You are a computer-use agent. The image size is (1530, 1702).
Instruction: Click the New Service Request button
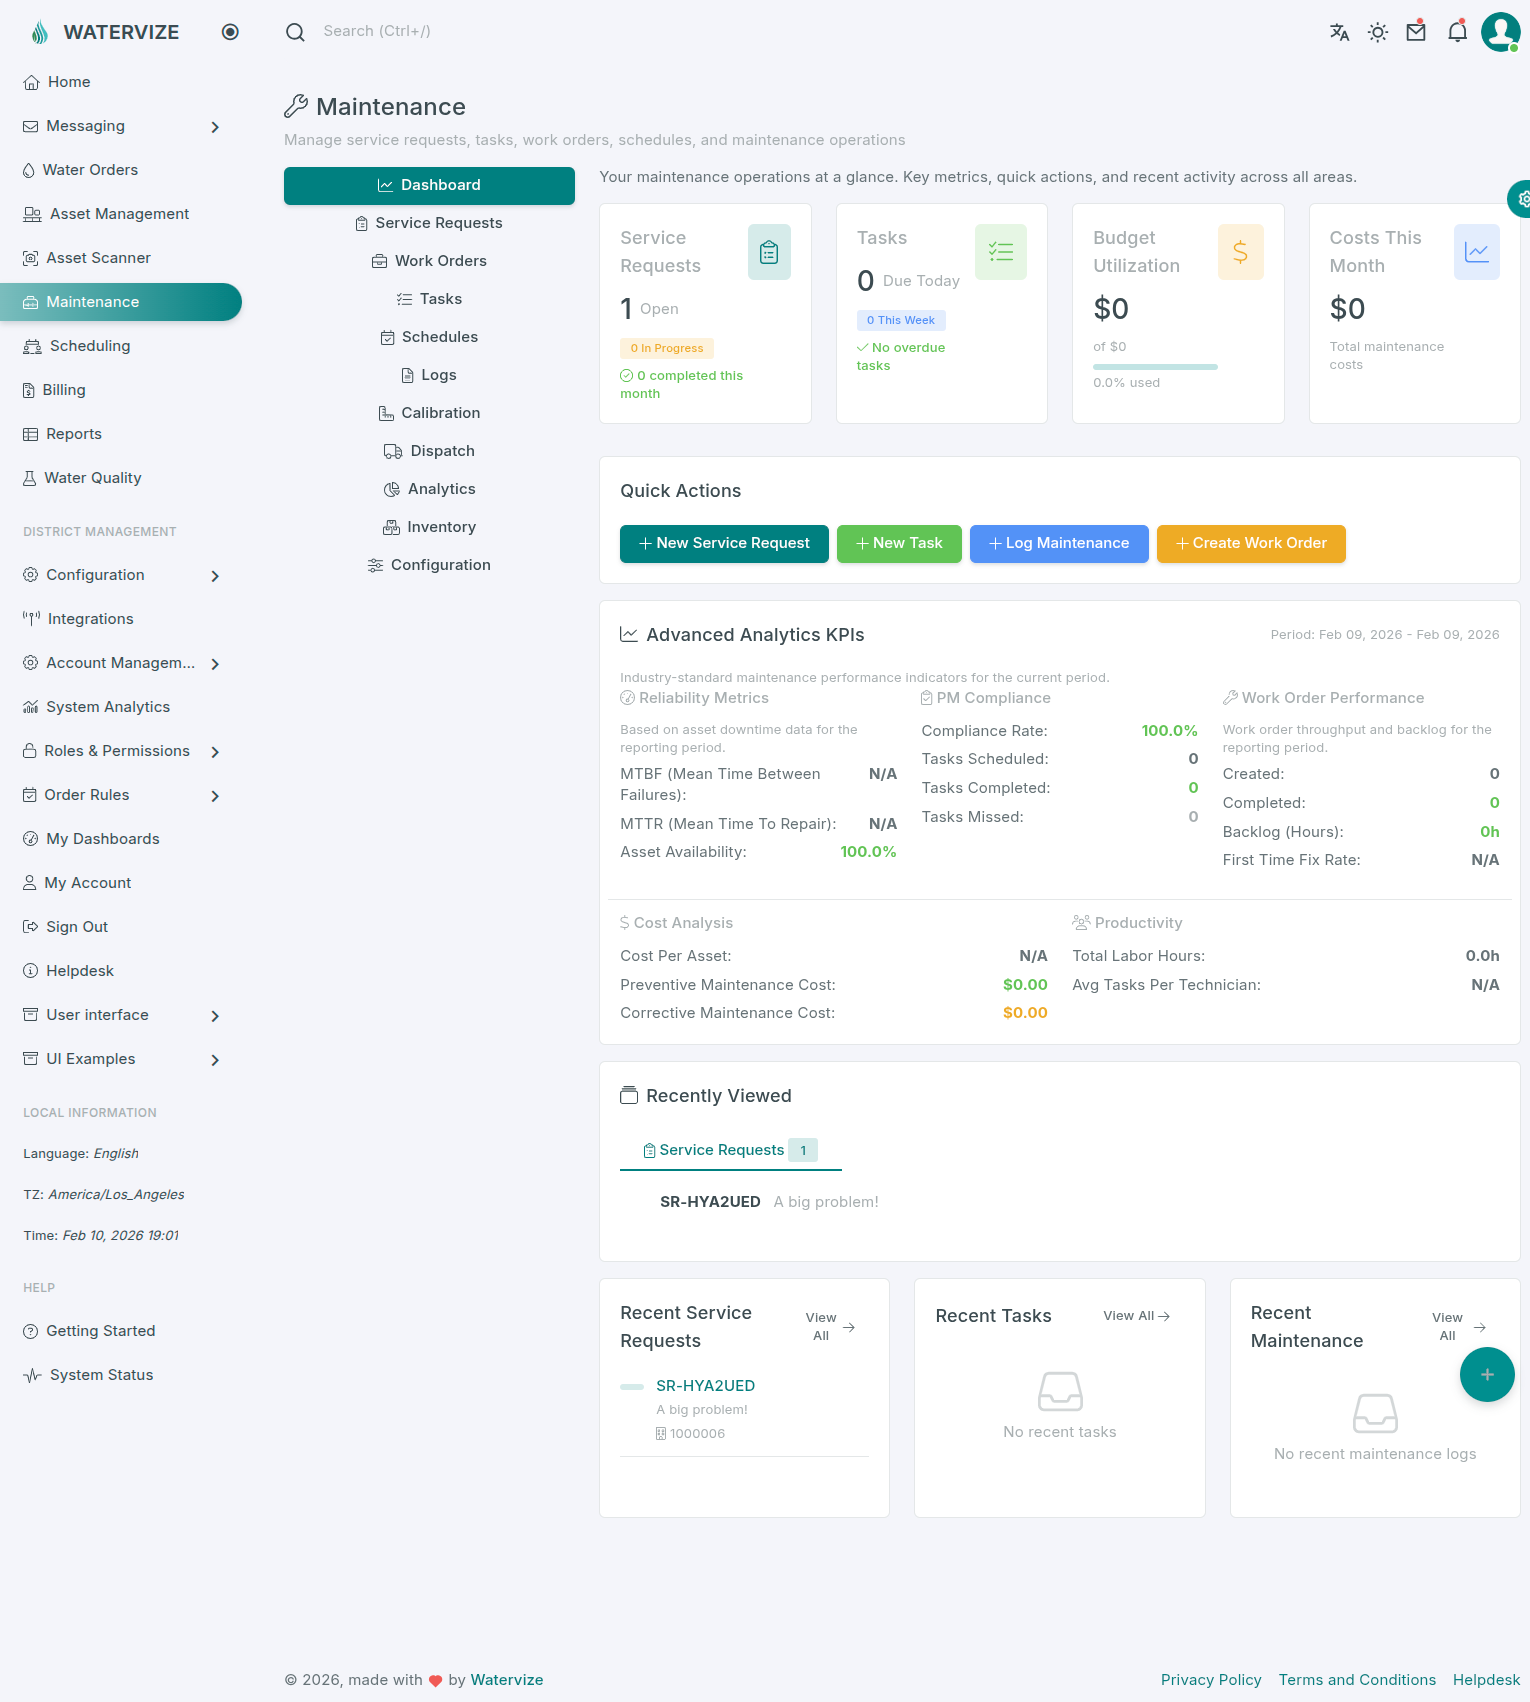coord(724,543)
